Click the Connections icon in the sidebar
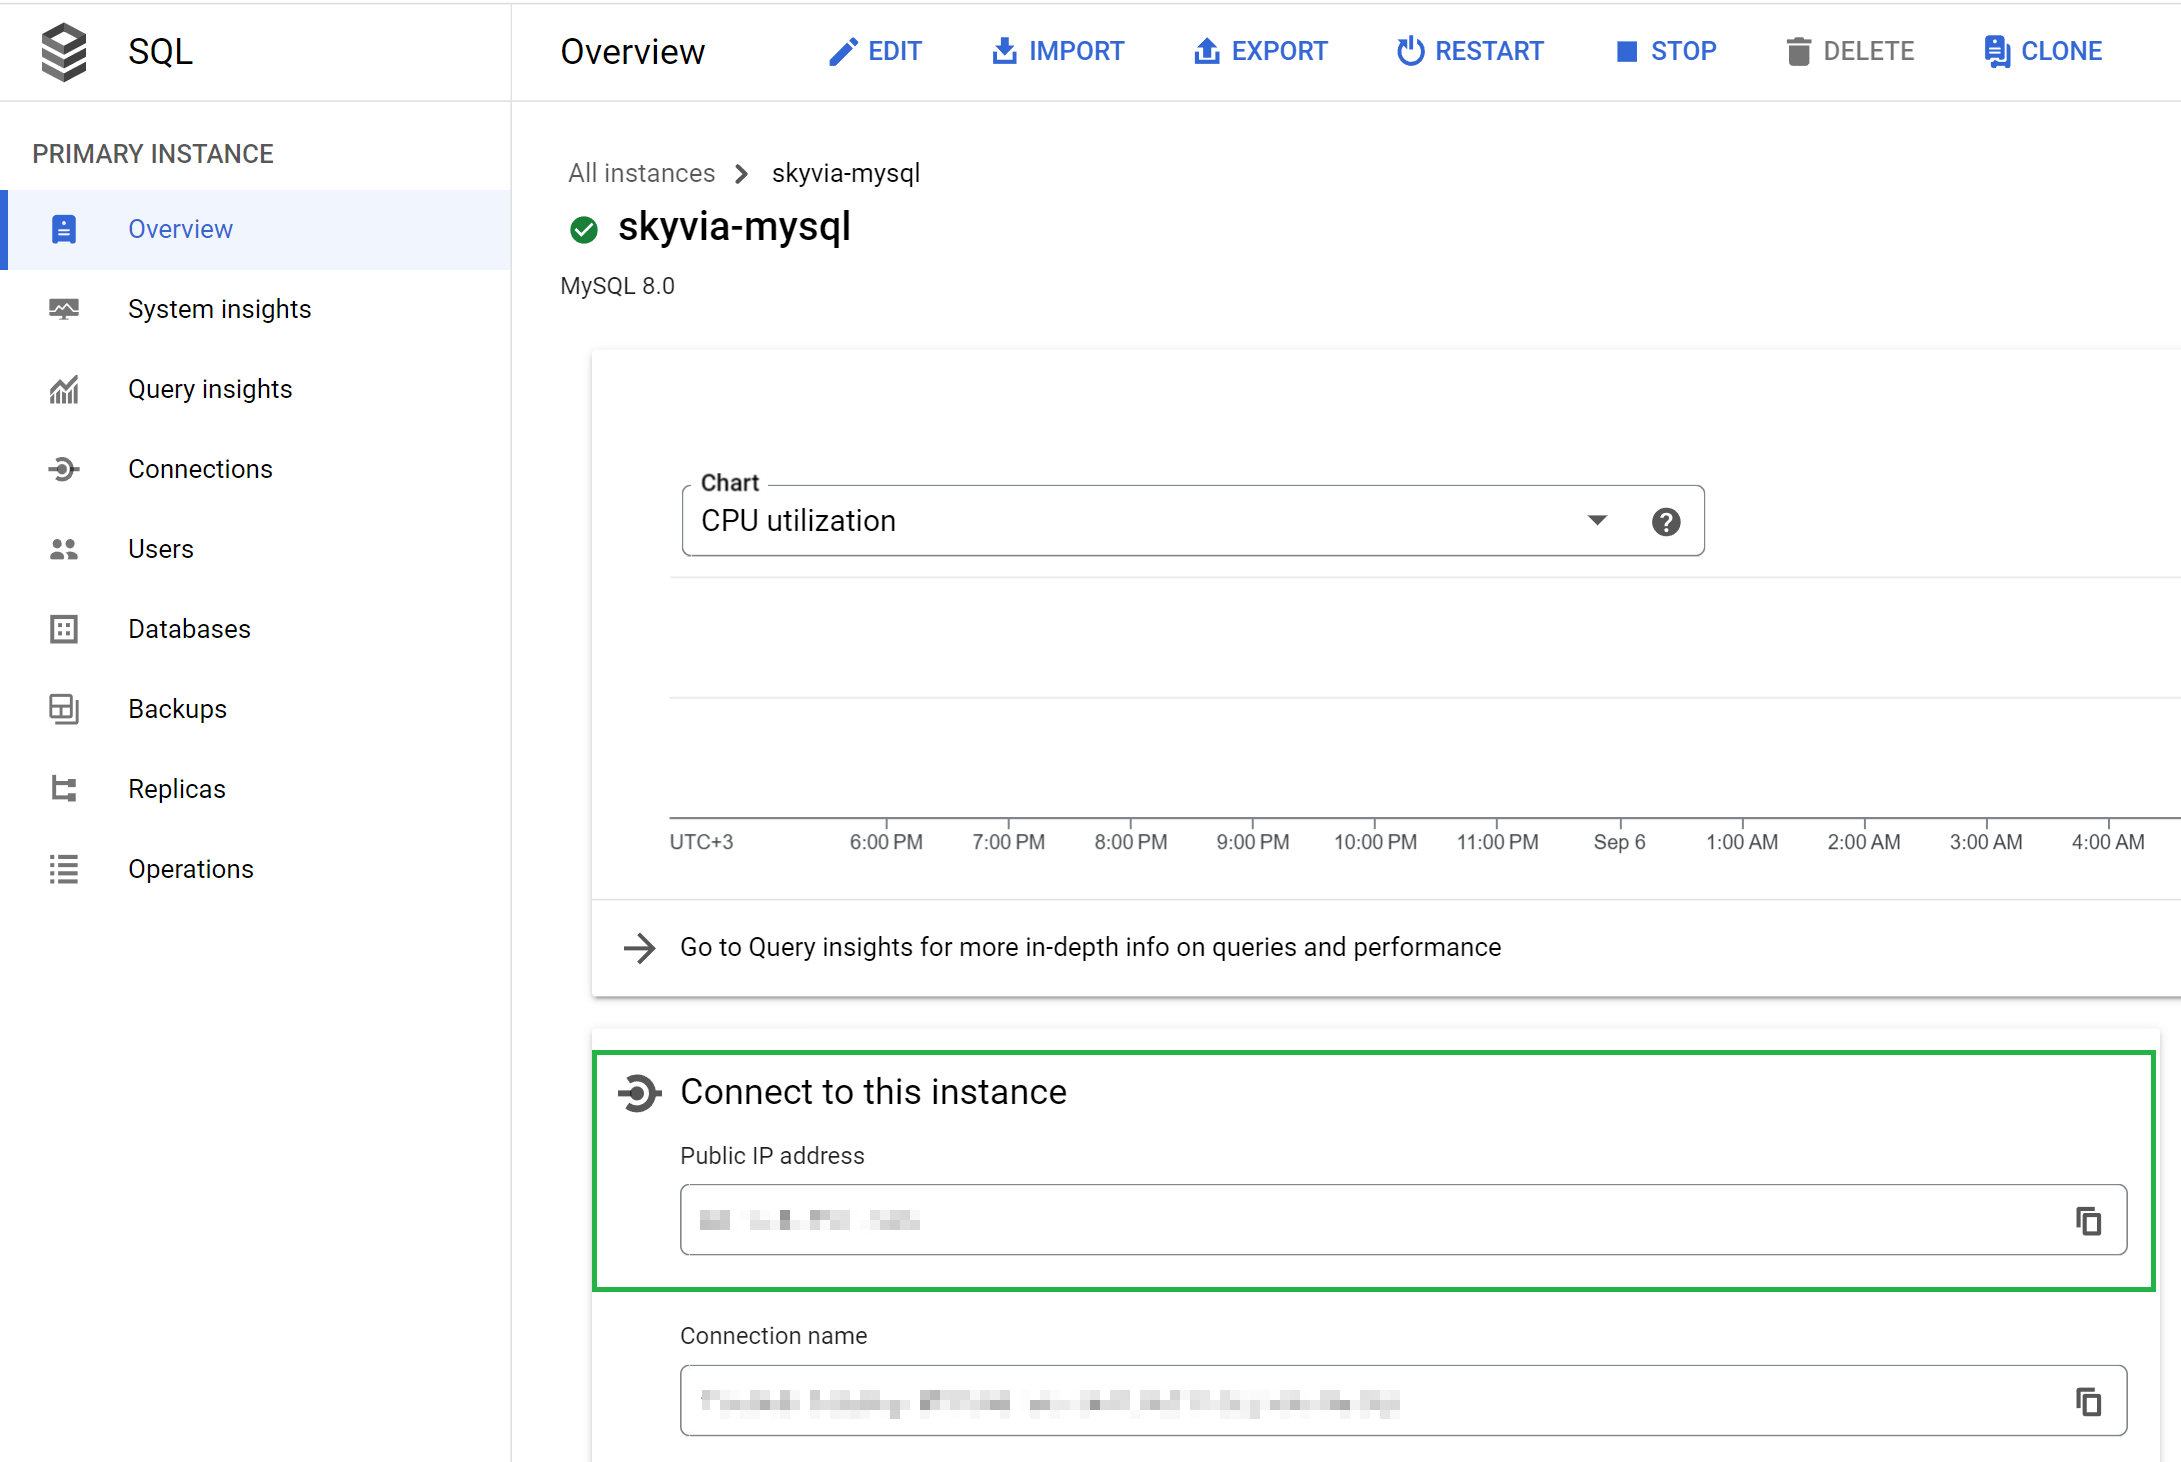Screen dimensions: 2181x1462 (x=62, y=470)
